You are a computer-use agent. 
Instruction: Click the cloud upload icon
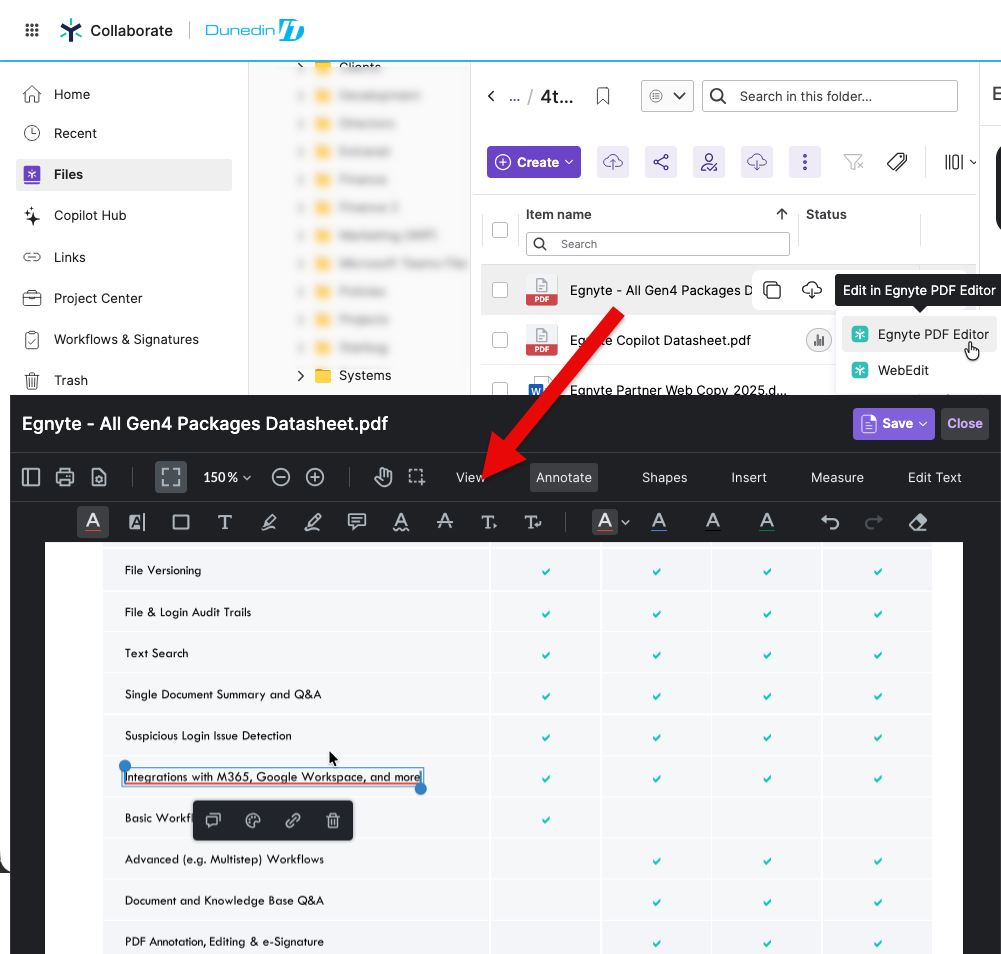[613, 162]
